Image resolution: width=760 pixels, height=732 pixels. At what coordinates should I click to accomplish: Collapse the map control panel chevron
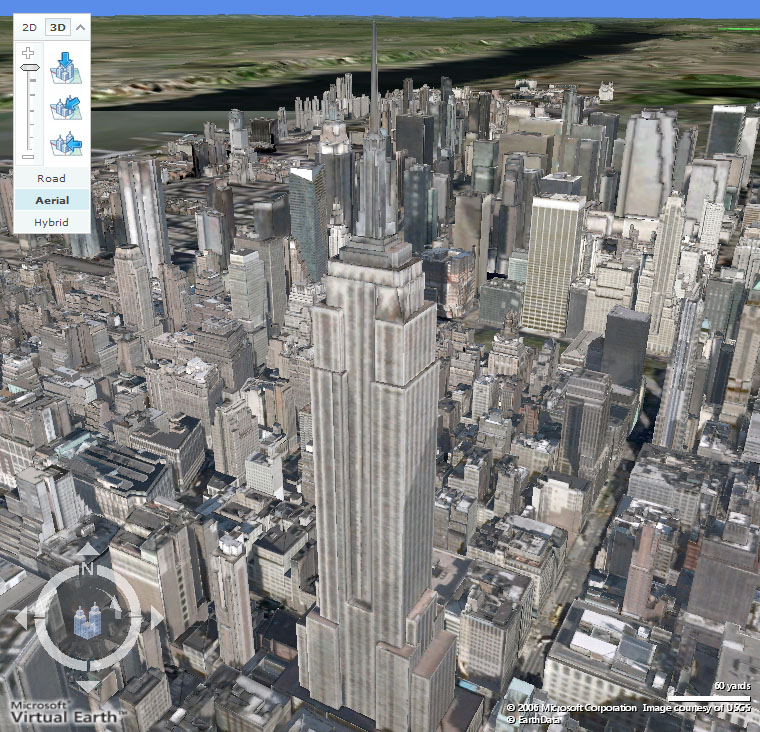[x=80, y=26]
